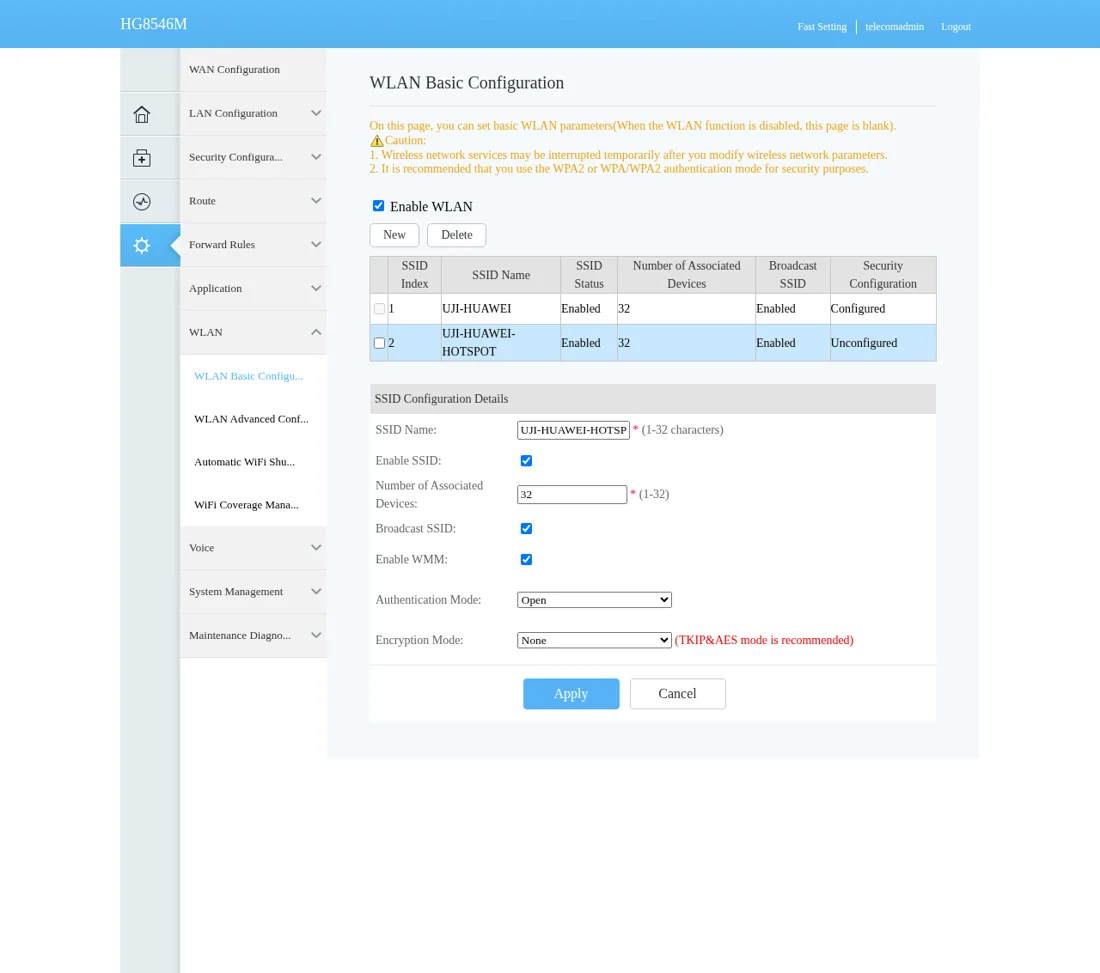
Task: Click the Security Configuration column header
Action: click(883, 275)
